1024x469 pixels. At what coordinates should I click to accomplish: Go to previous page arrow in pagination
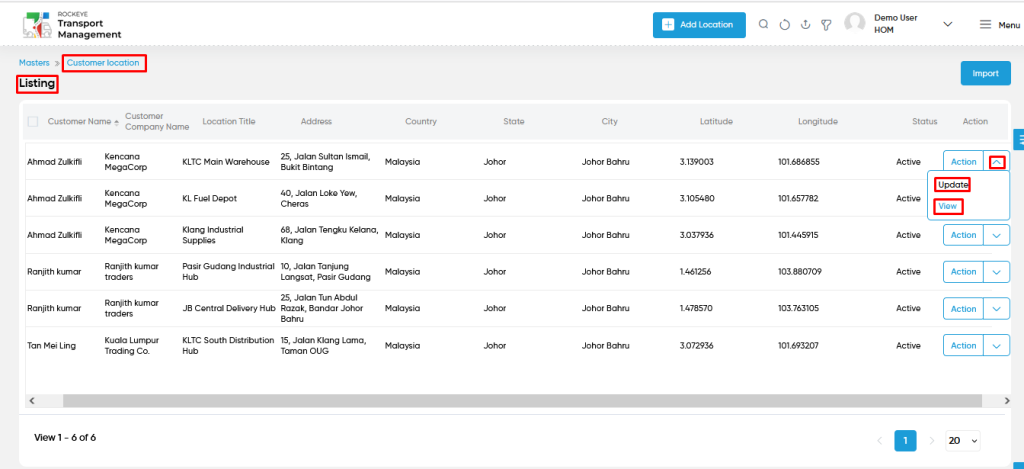880,440
